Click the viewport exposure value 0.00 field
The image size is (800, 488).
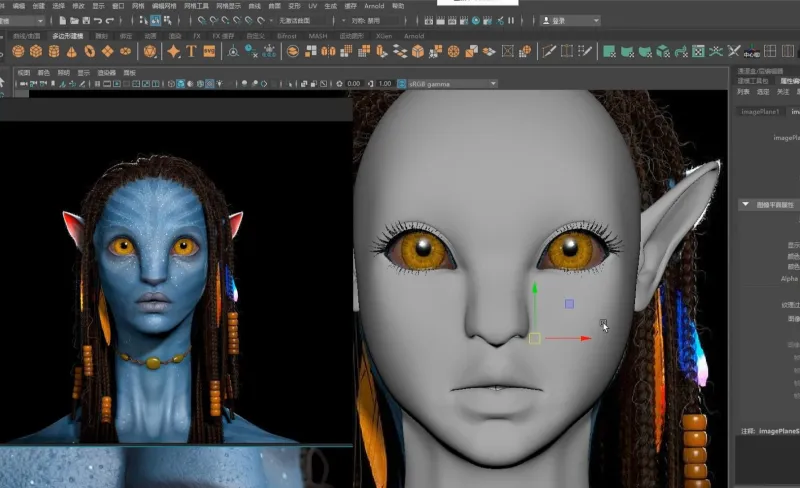click(x=354, y=84)
